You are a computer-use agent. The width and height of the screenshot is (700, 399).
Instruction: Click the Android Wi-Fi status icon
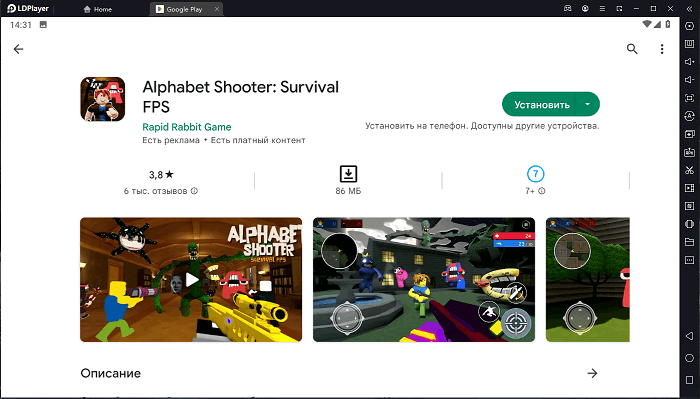click(647, 24)
